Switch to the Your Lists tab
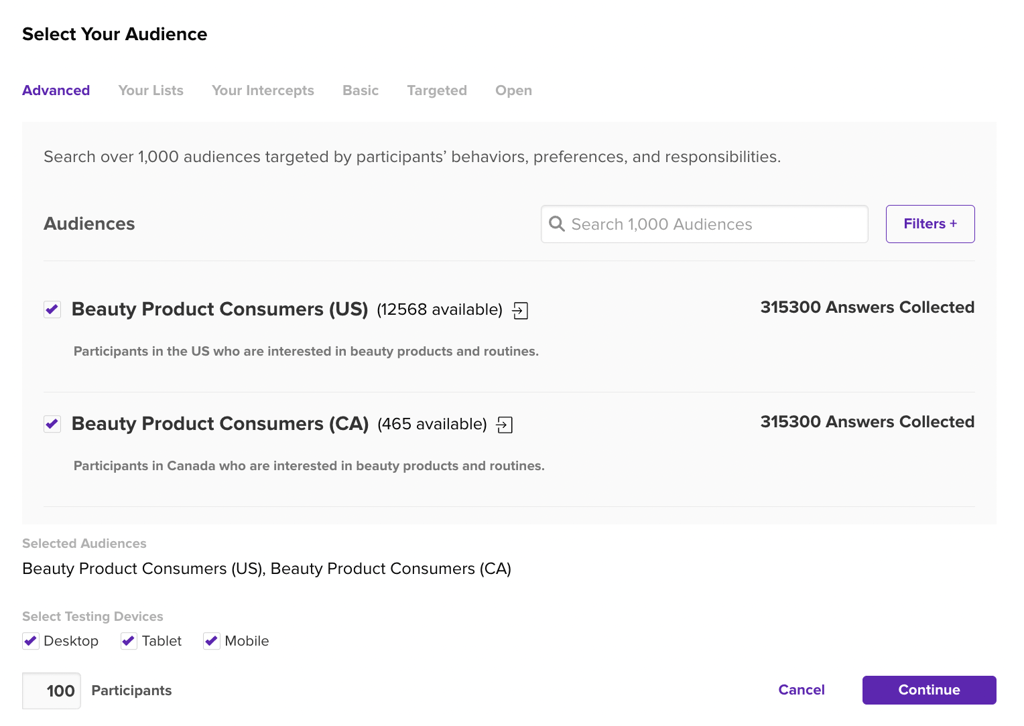The image size is (1024, 726). (x=151, y=90)
